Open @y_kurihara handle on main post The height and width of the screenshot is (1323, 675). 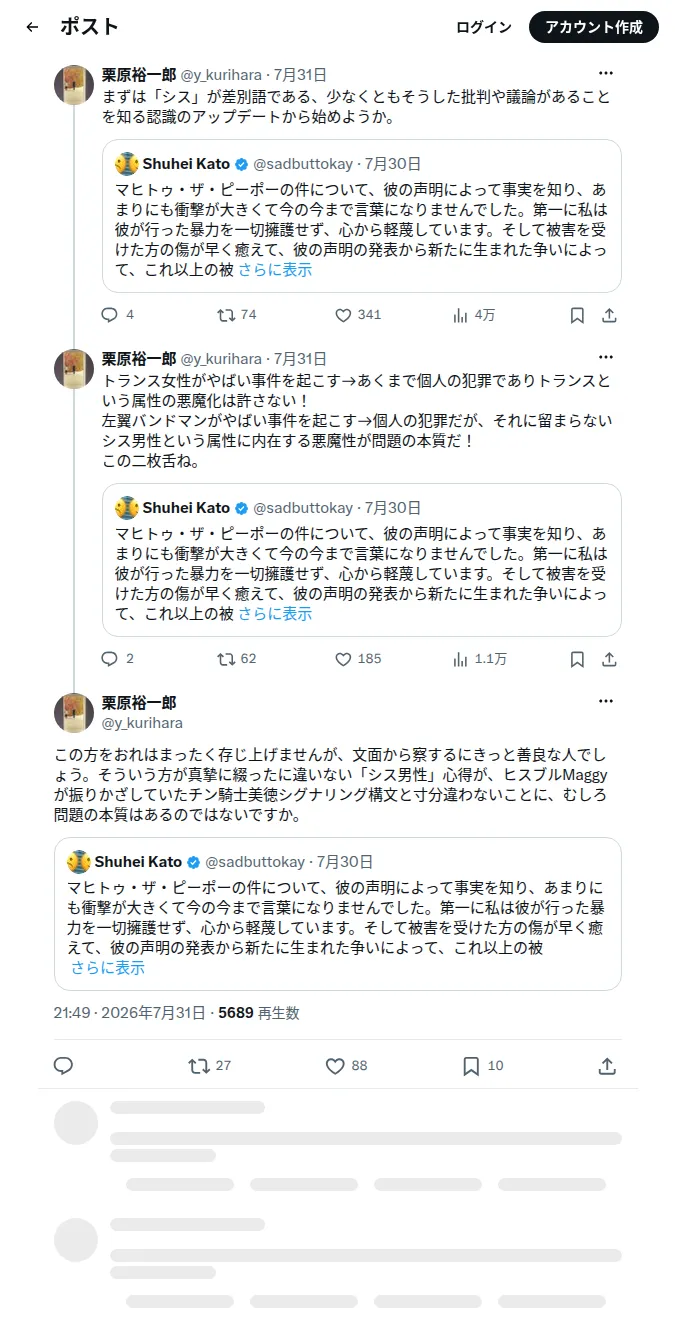pos(142,722)
